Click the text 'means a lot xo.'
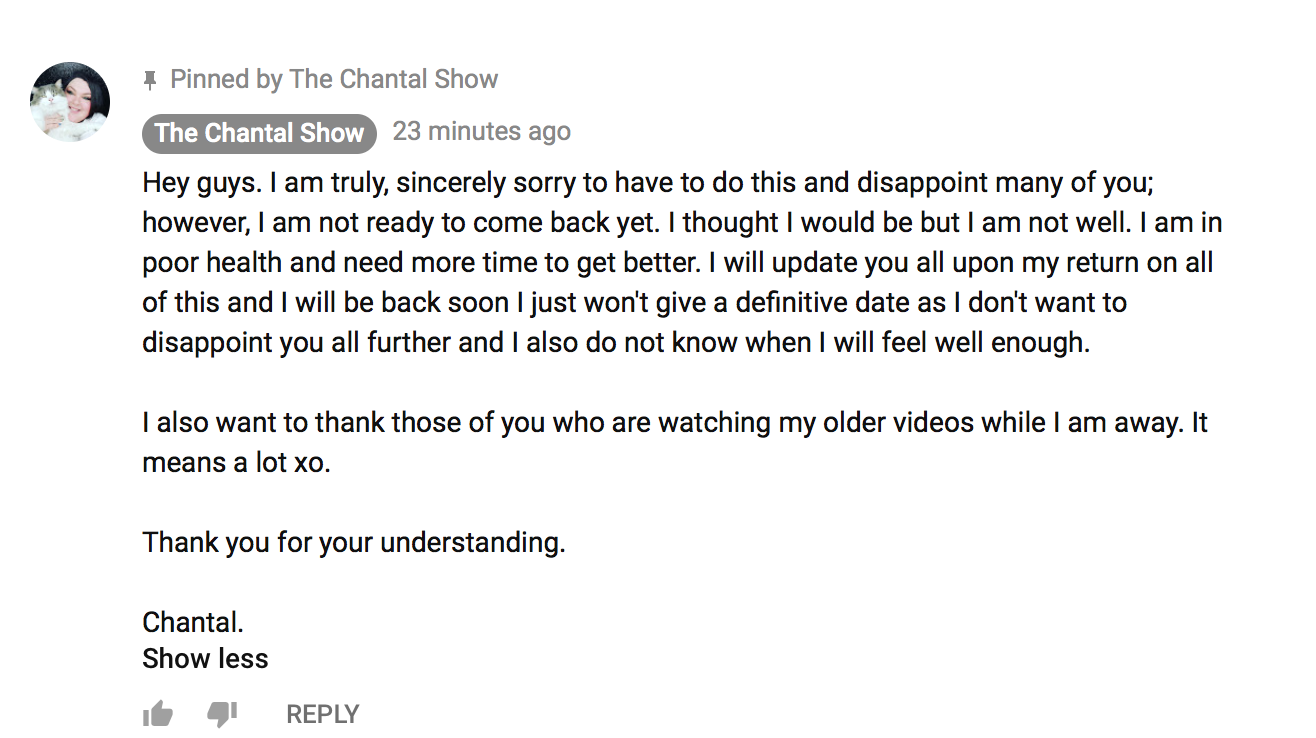This screenshot has height=738, width=1316. tap(236, 462)
